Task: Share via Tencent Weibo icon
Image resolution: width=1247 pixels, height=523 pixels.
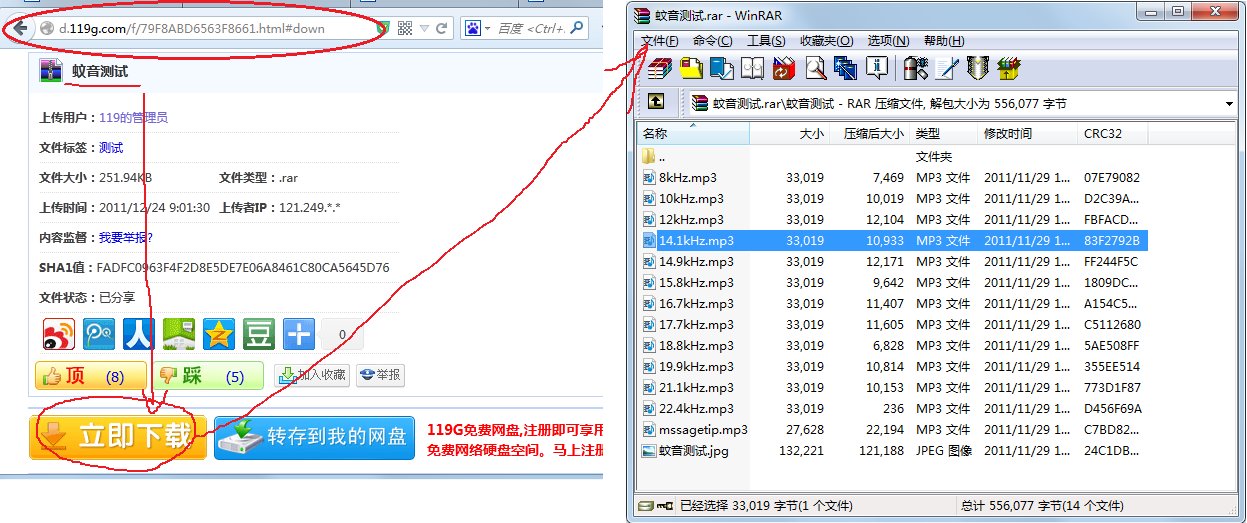Action: pos(98,333)
